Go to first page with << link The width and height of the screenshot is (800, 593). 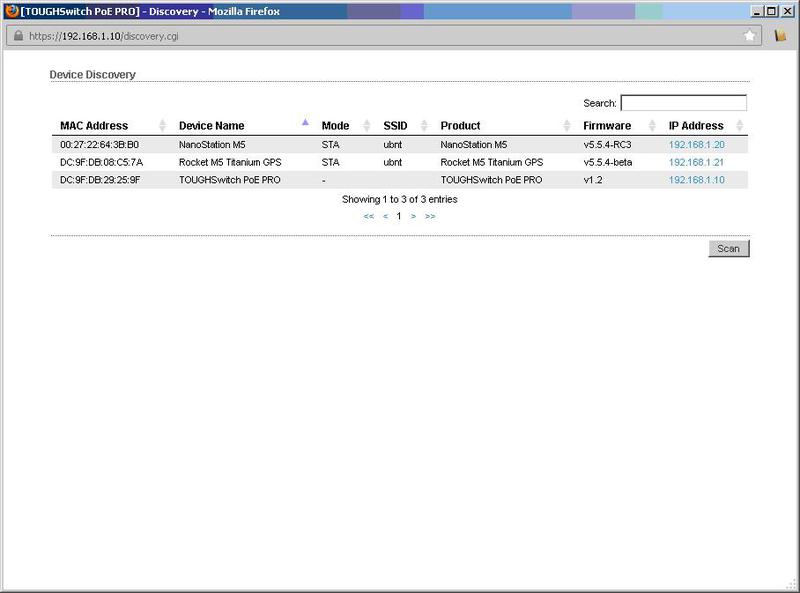point(368,216)
